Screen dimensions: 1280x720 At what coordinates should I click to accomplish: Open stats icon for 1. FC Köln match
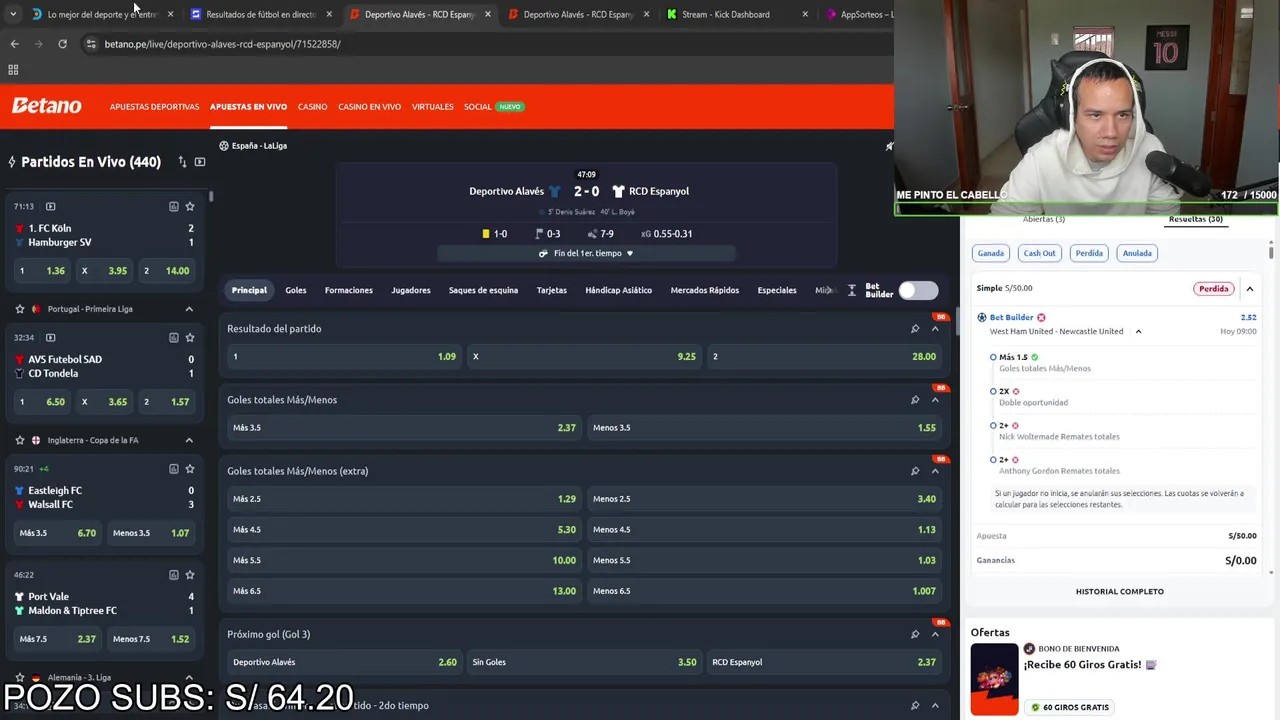[173, 206]
